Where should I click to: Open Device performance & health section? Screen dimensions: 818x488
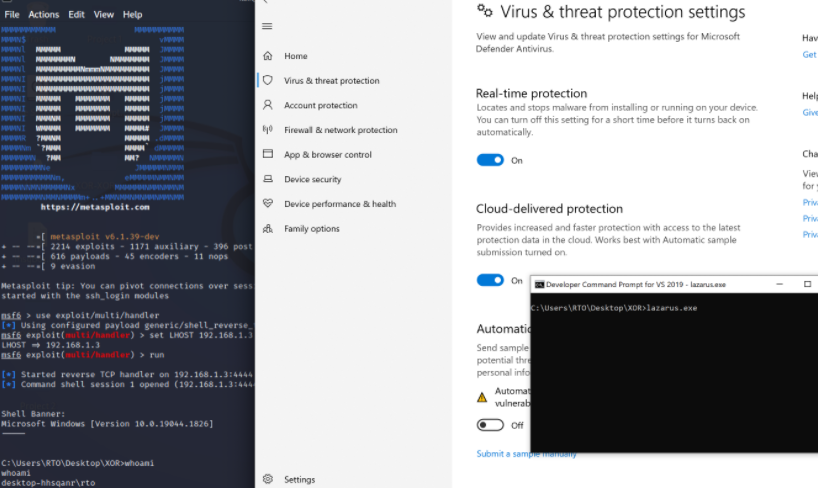[340, 204]
